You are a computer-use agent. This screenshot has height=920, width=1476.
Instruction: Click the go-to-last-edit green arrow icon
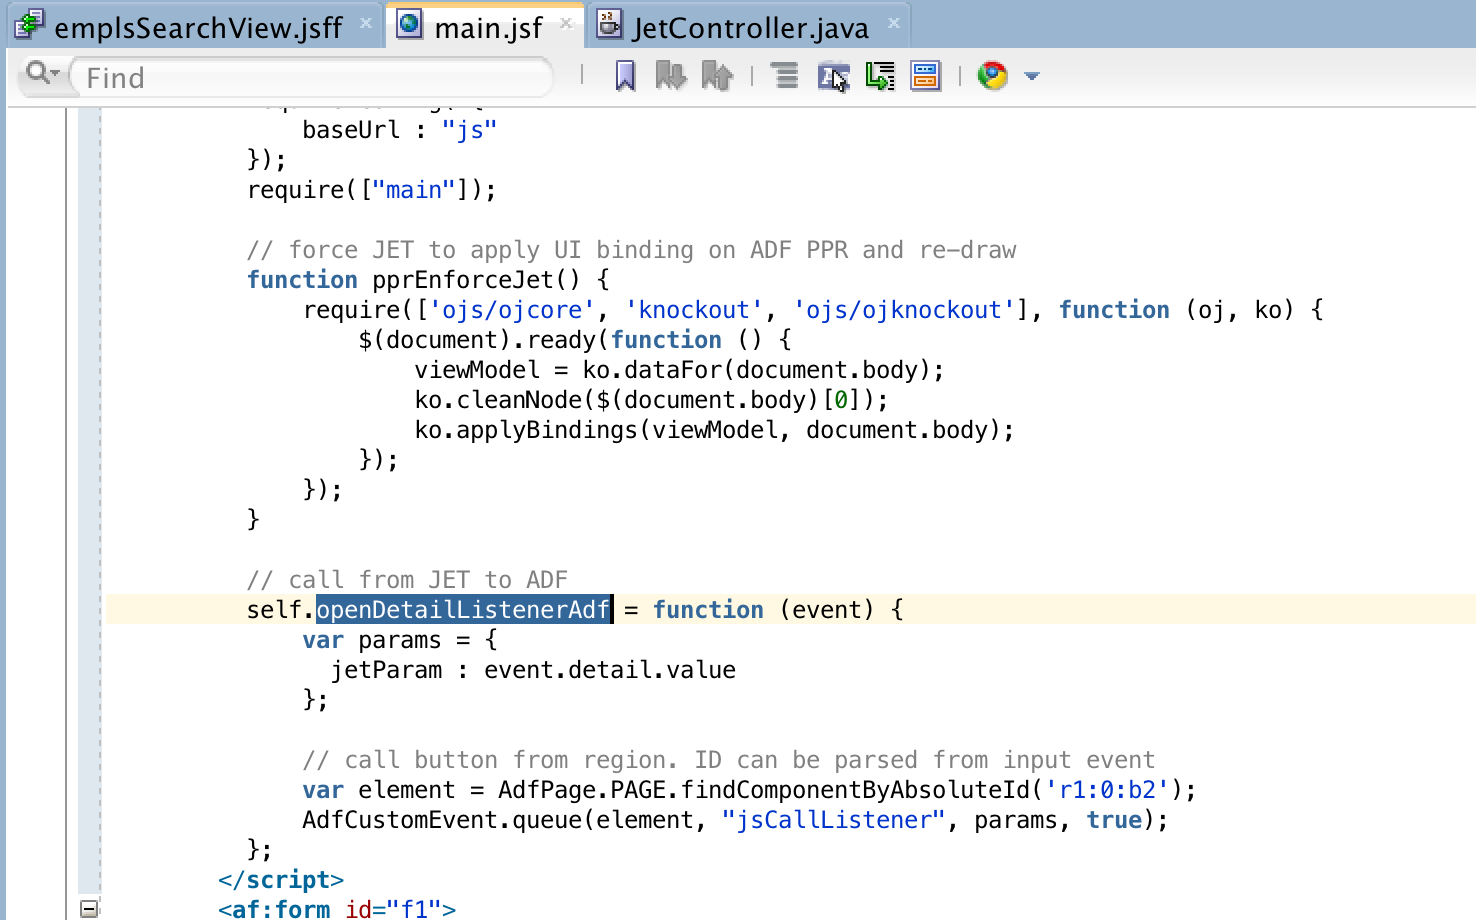880,75
